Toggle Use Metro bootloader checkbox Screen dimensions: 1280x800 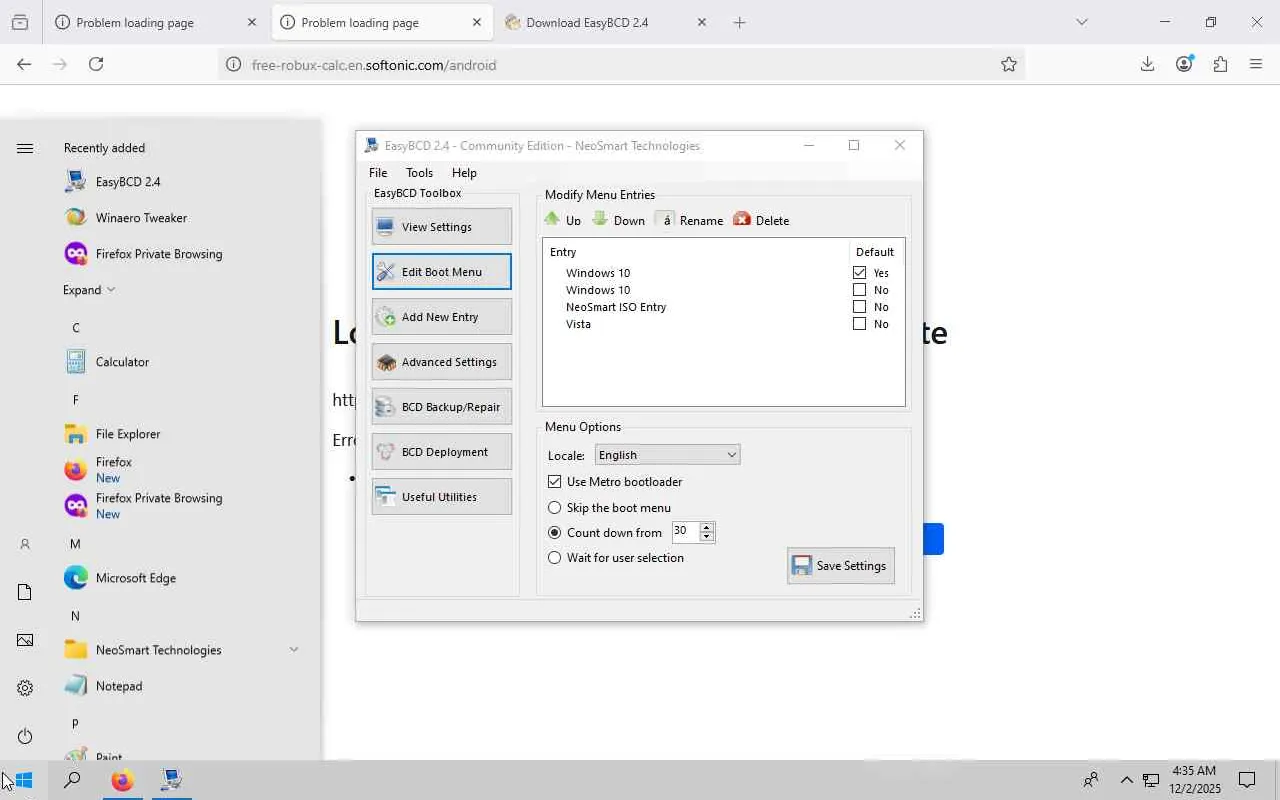pos(555,482)
